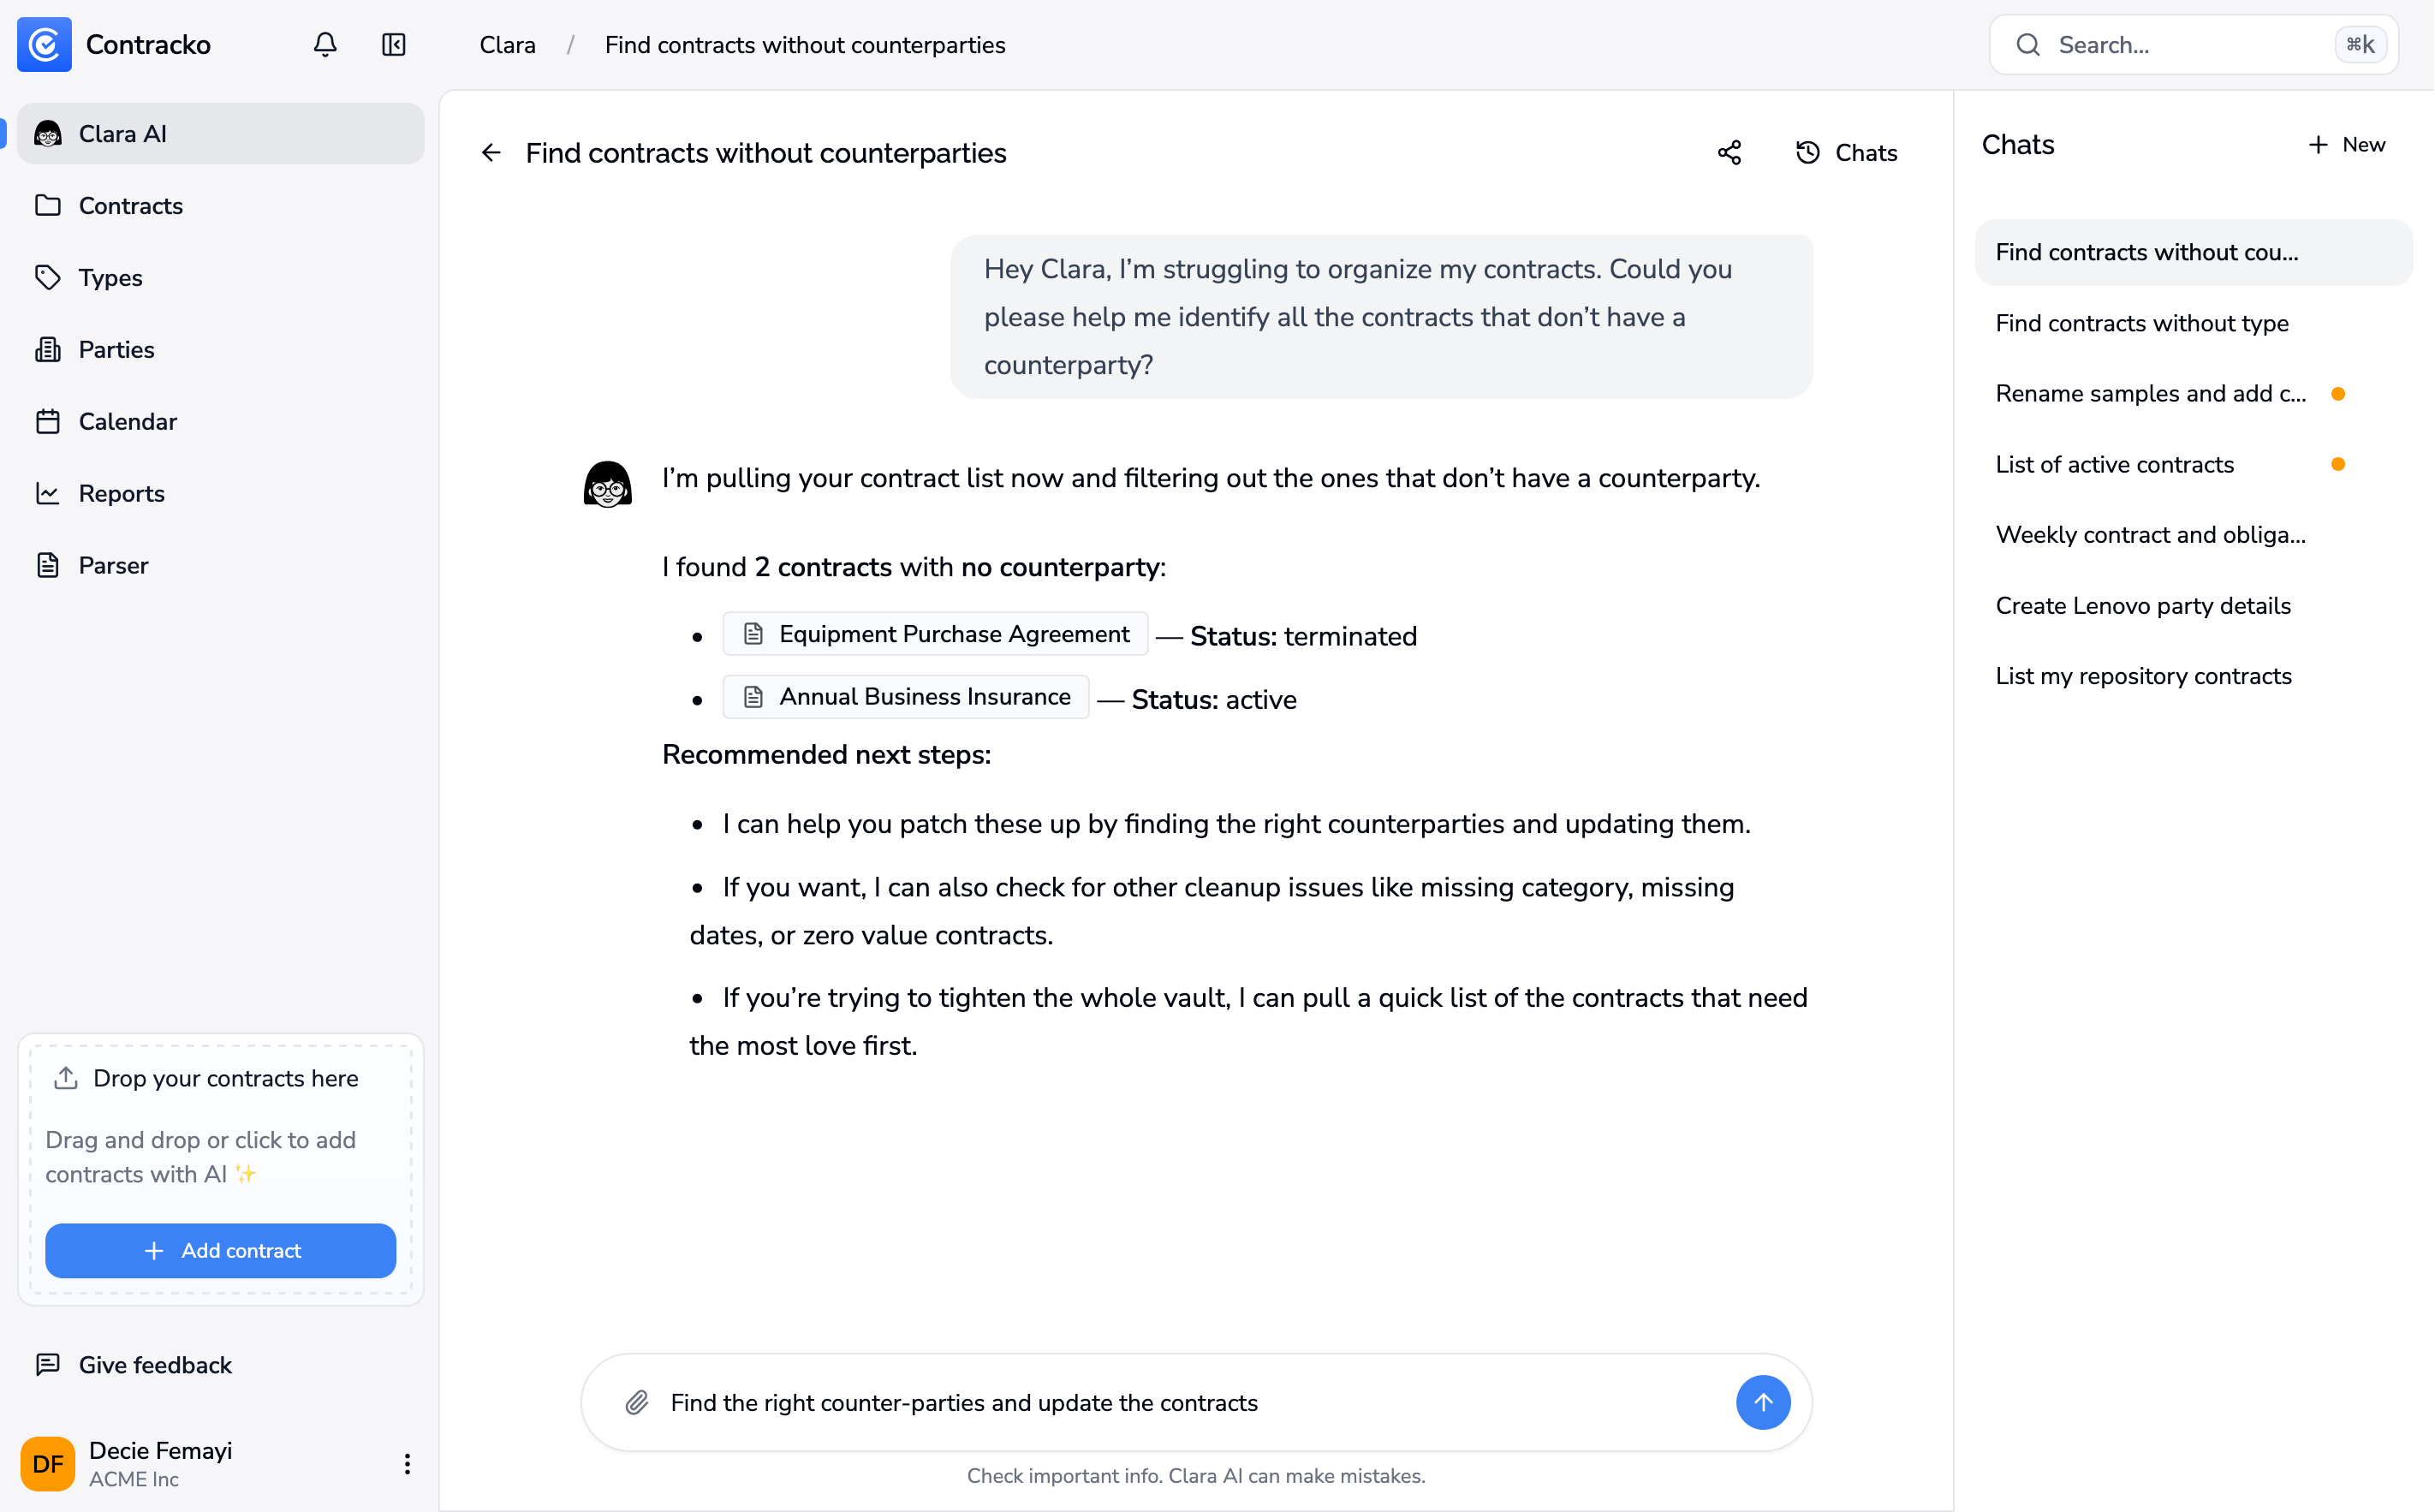Collapse the left sidebar panel

[392, 45]
